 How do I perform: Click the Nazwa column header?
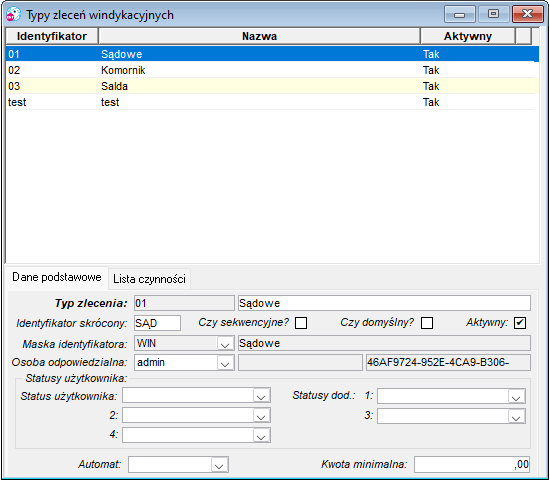coord(260,36)
